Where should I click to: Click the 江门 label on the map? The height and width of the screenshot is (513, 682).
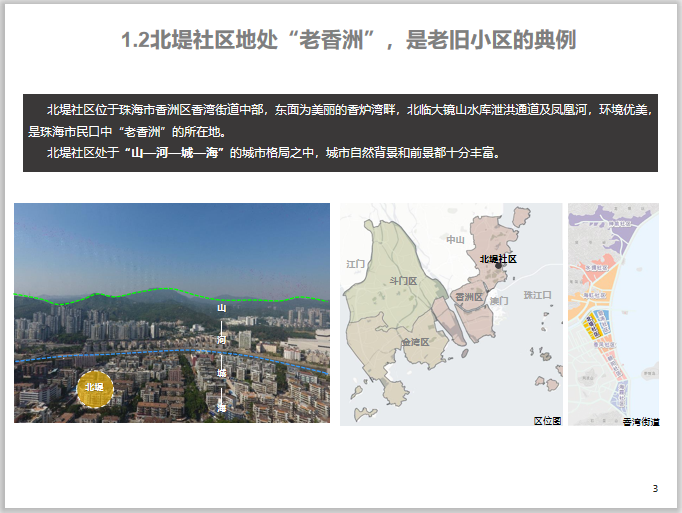point(357,264)
